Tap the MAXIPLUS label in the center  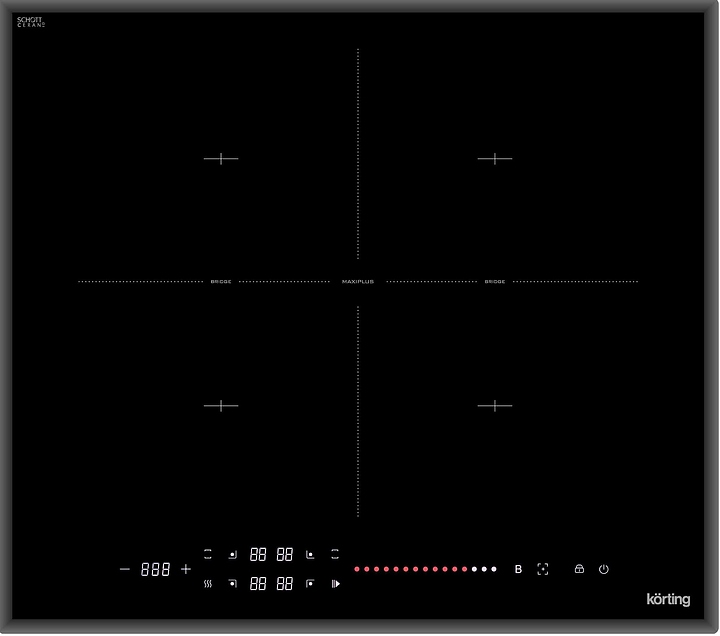358,282
